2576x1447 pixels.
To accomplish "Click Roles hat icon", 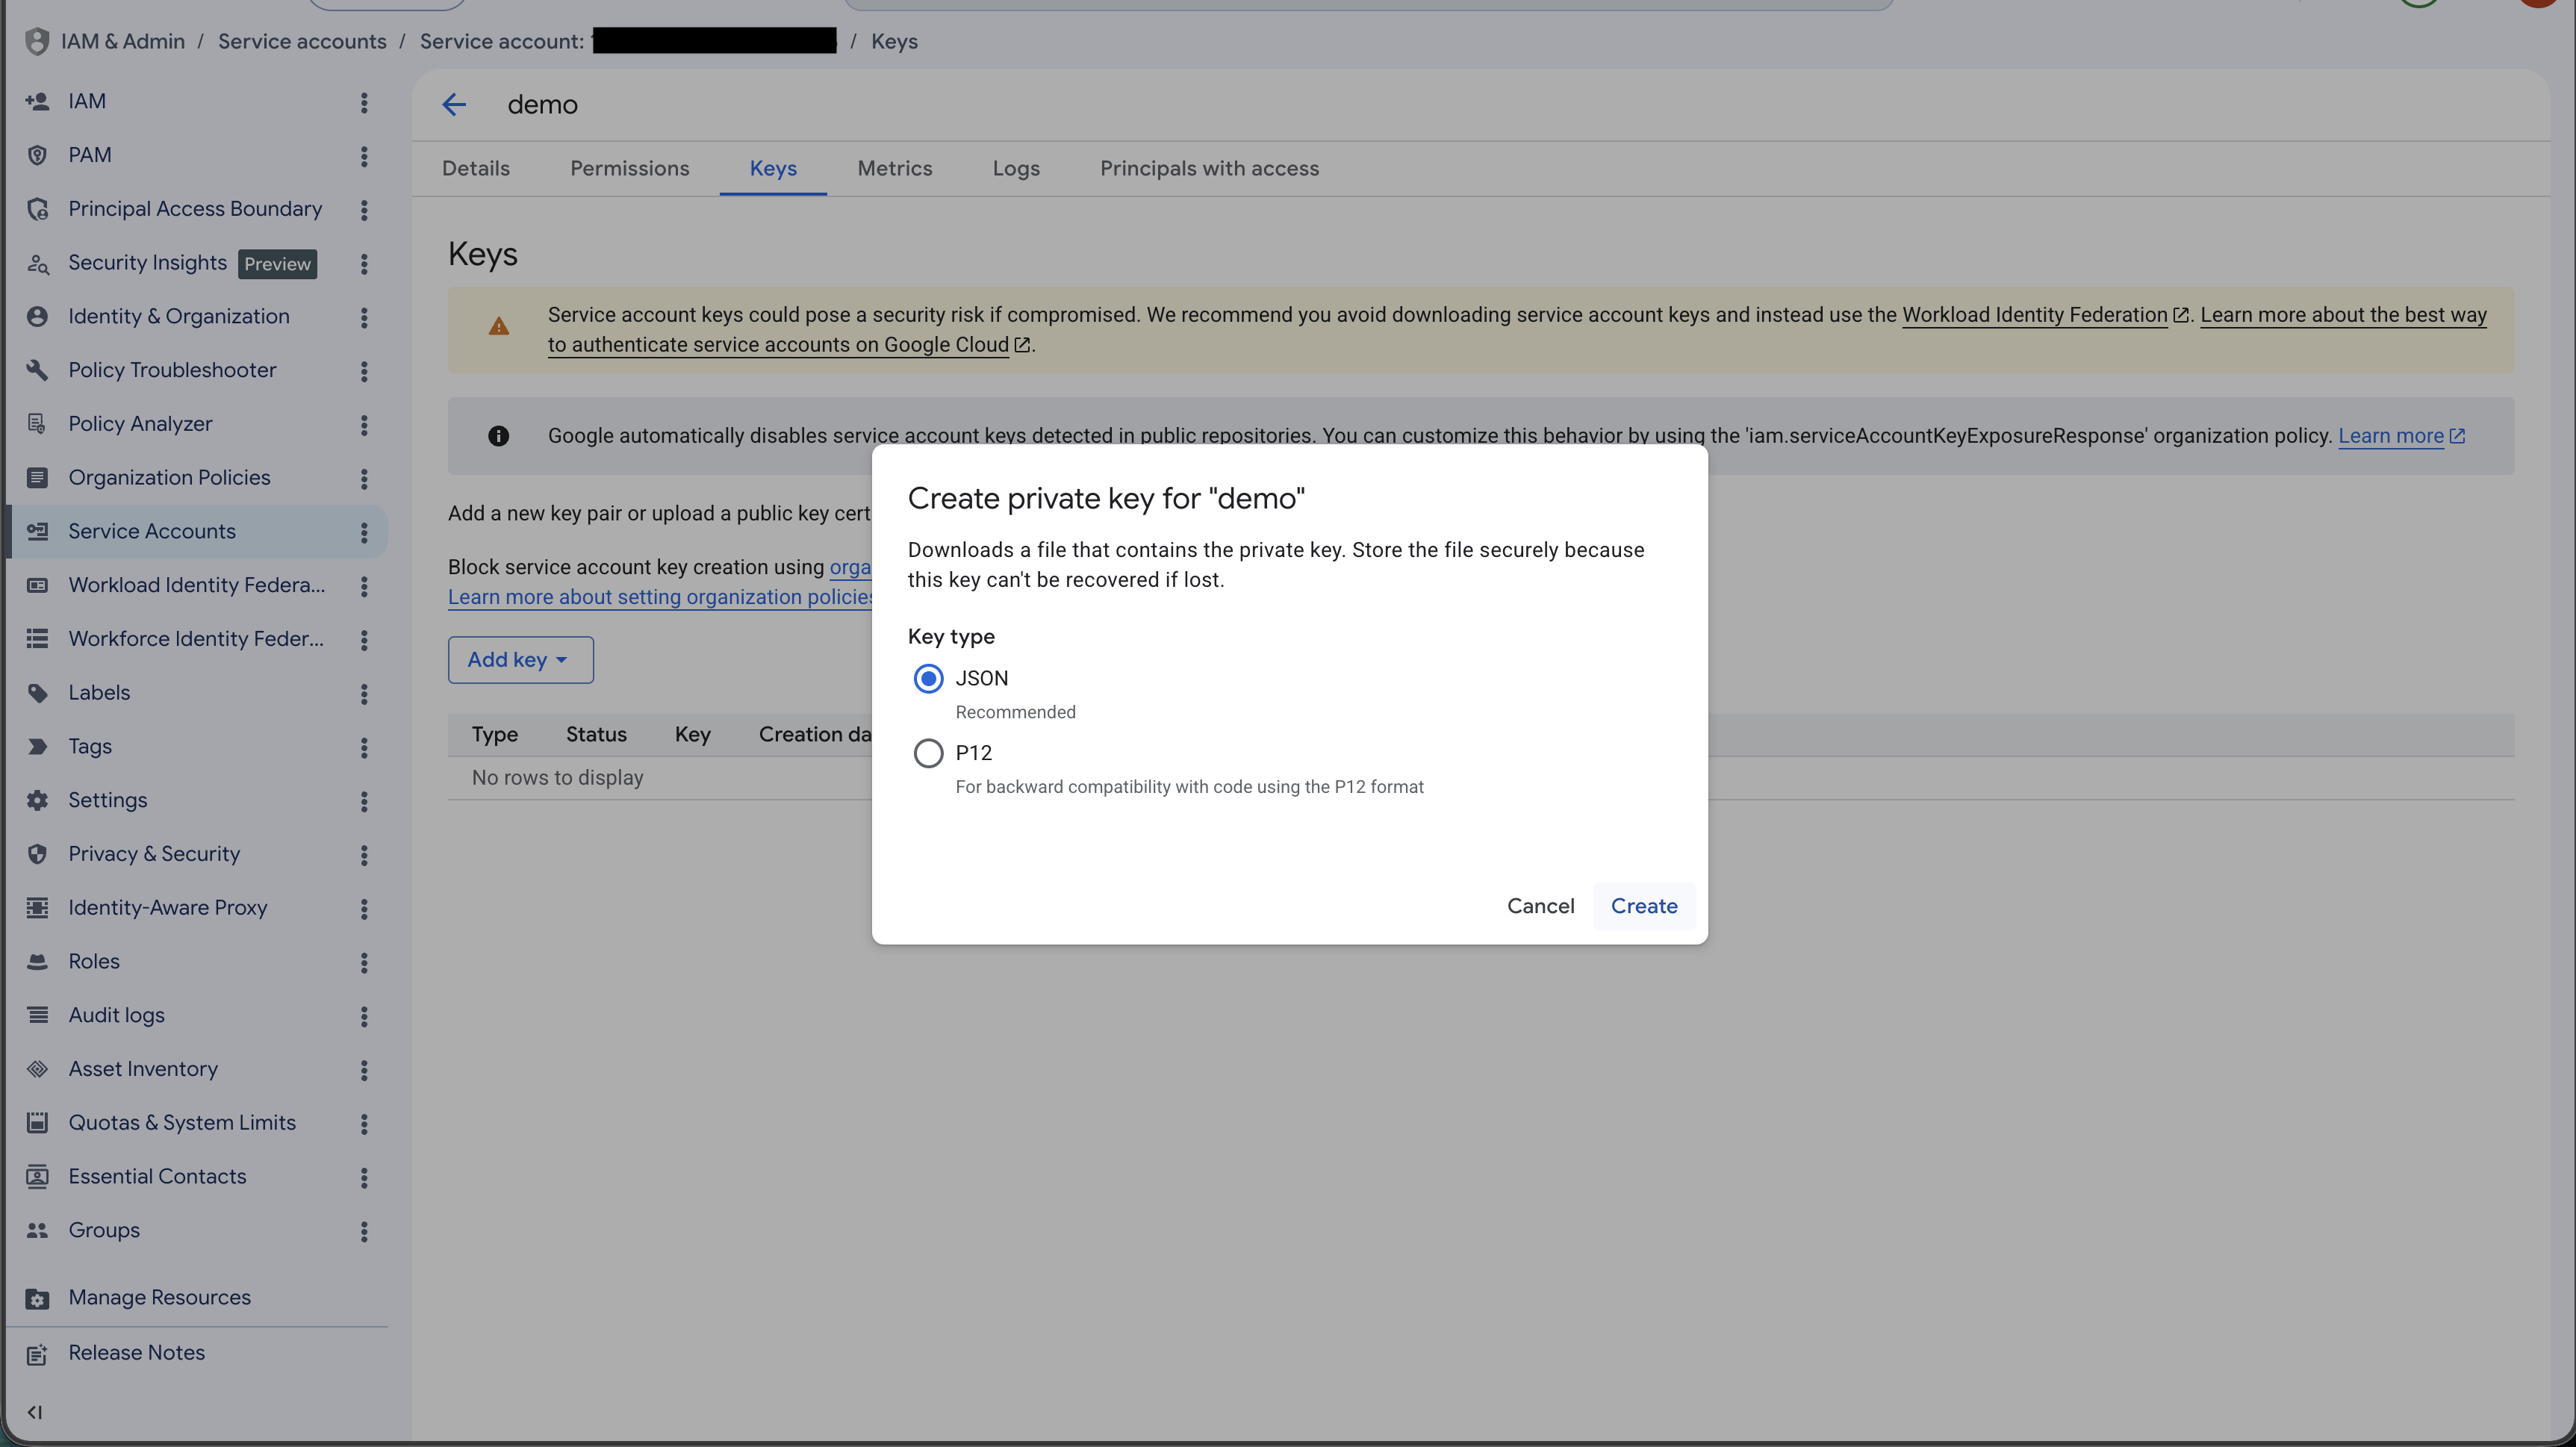I will pyautogui.click(x=37, y=962).
